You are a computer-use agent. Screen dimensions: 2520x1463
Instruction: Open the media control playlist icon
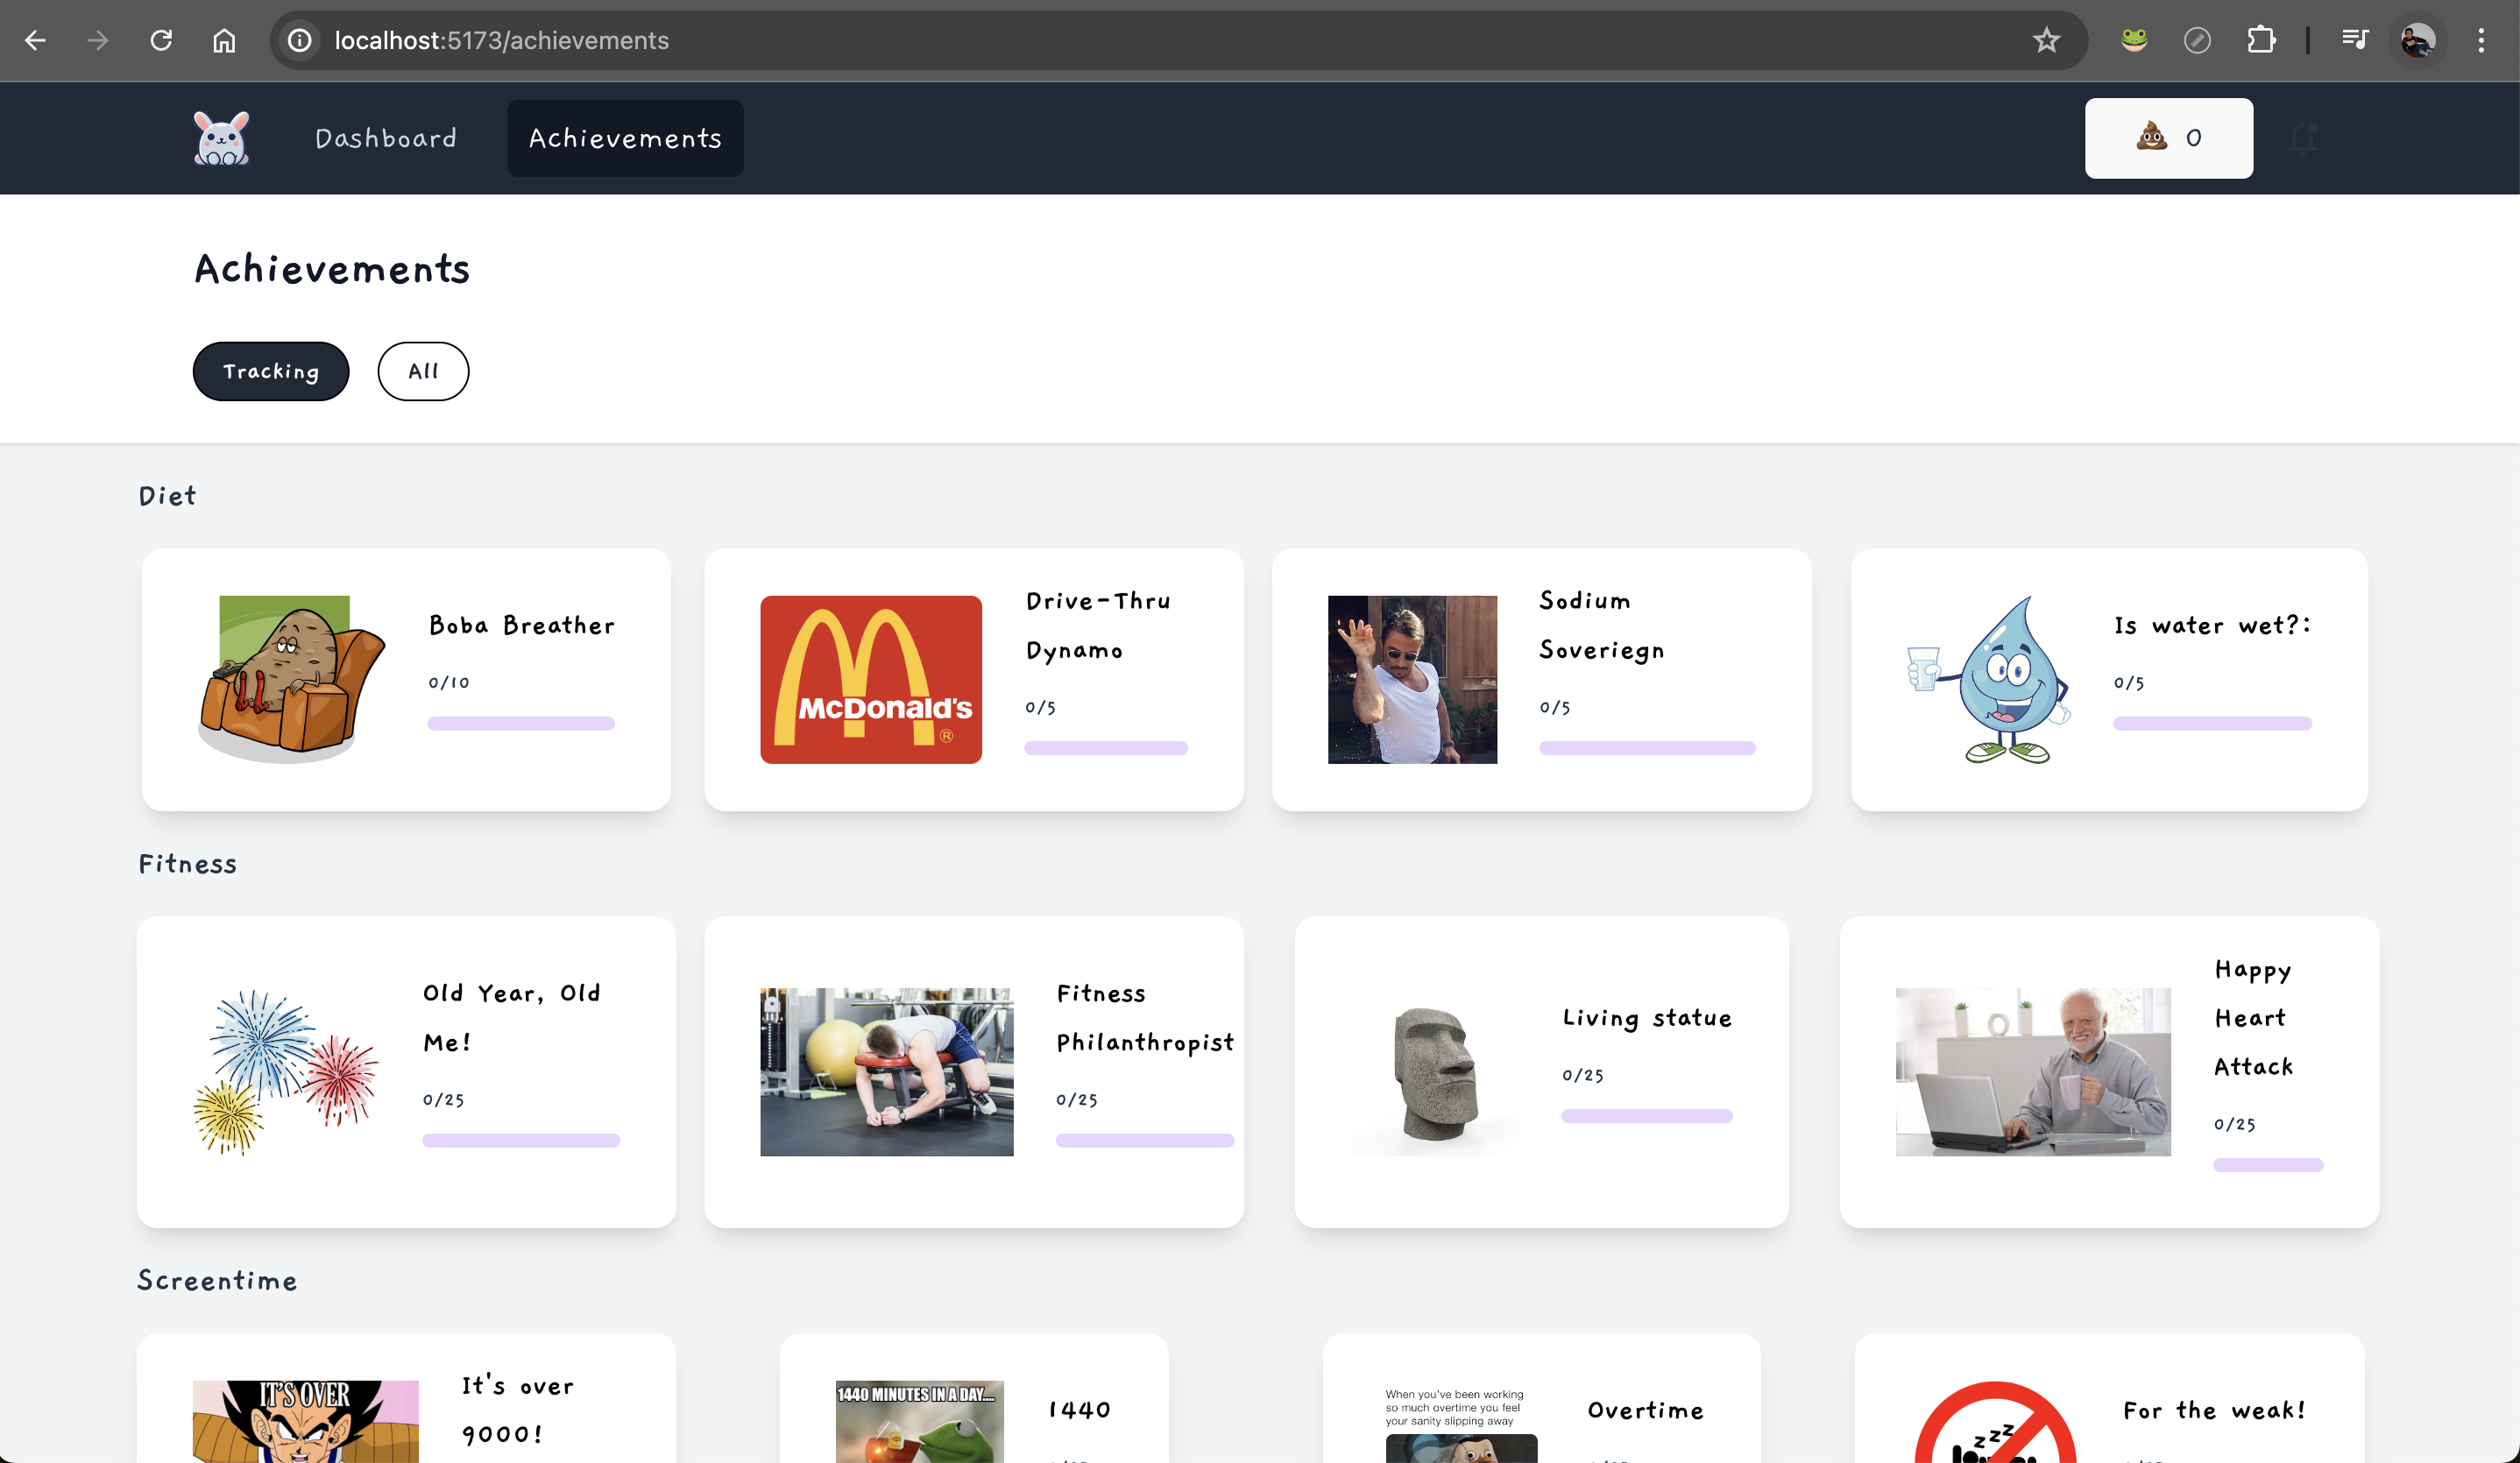(x=2355, y=40)
